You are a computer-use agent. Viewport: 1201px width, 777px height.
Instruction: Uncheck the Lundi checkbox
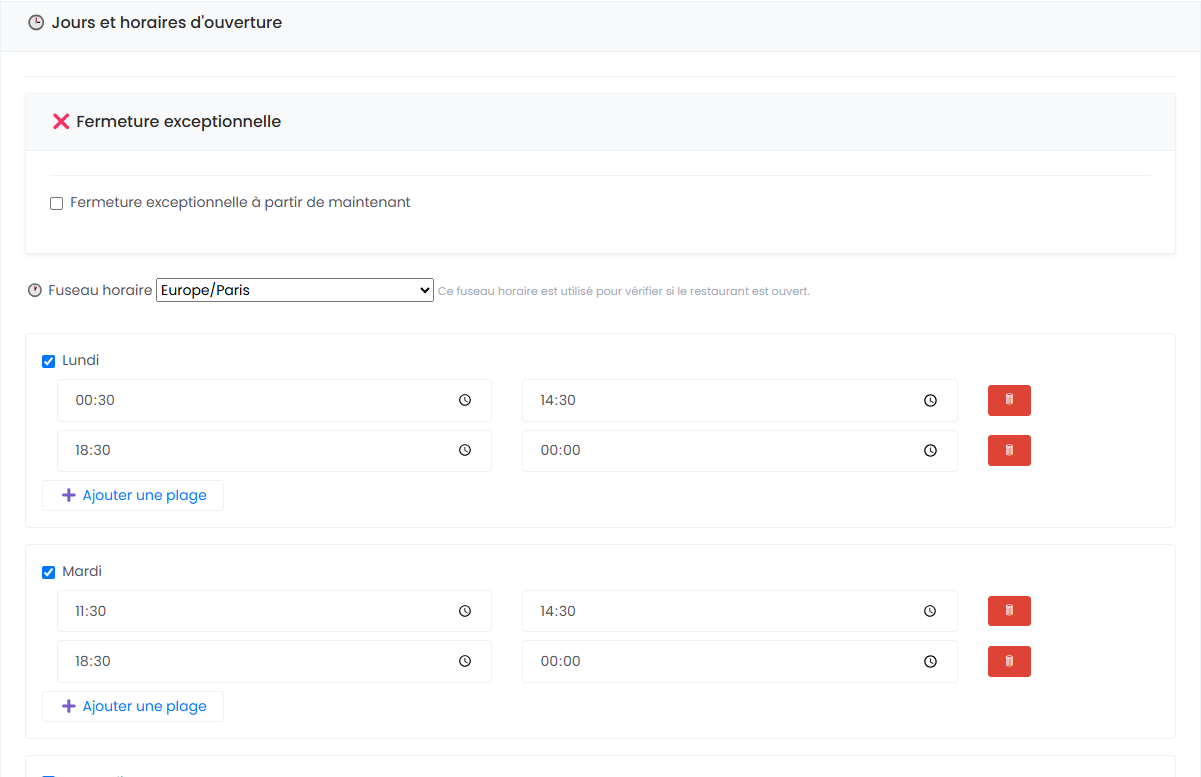coord(49,361)
